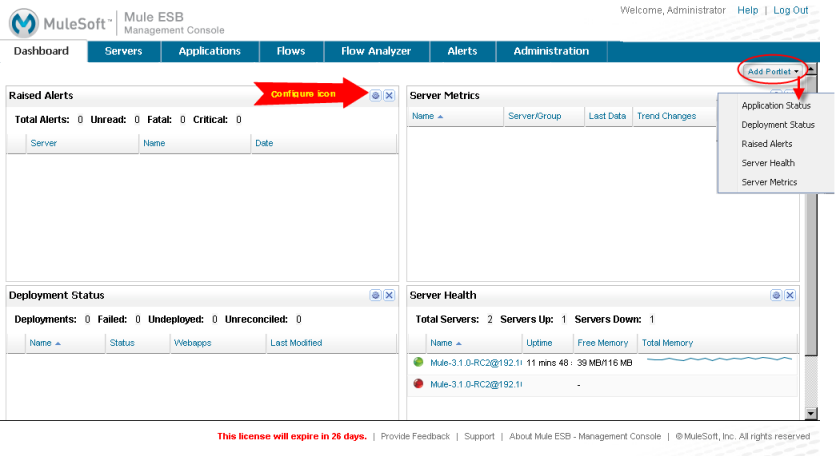The width and height of the screenshot is (835, 456).
Task: Close the Deployment Status portlet
Action: [x=389, y=295]
